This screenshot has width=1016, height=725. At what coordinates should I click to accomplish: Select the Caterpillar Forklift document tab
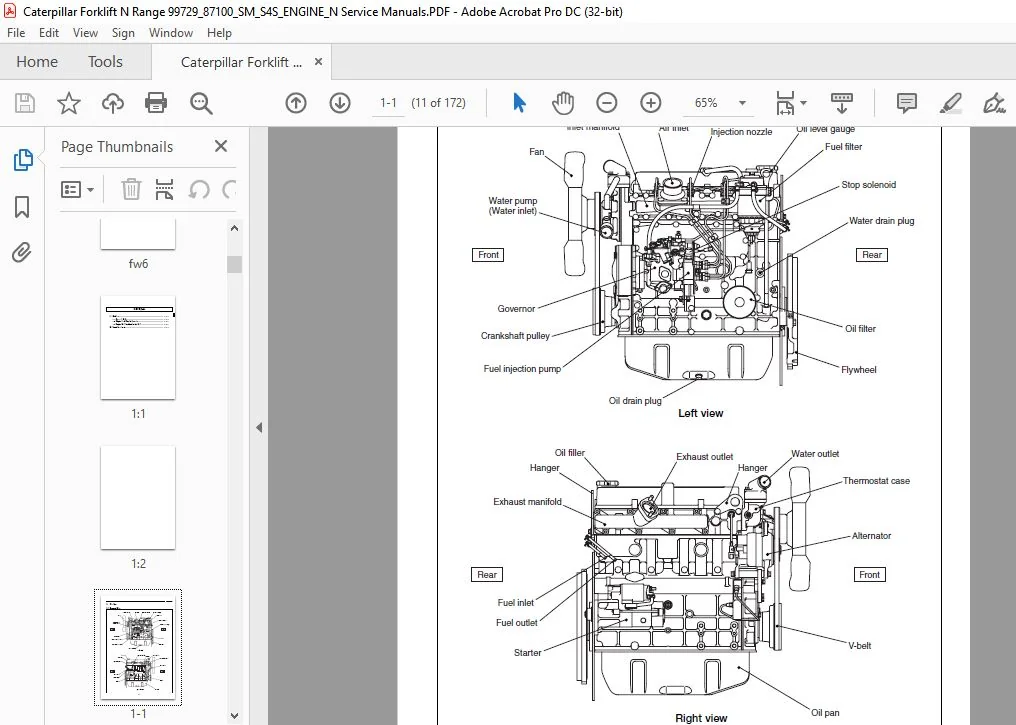(x=240, y=62)
